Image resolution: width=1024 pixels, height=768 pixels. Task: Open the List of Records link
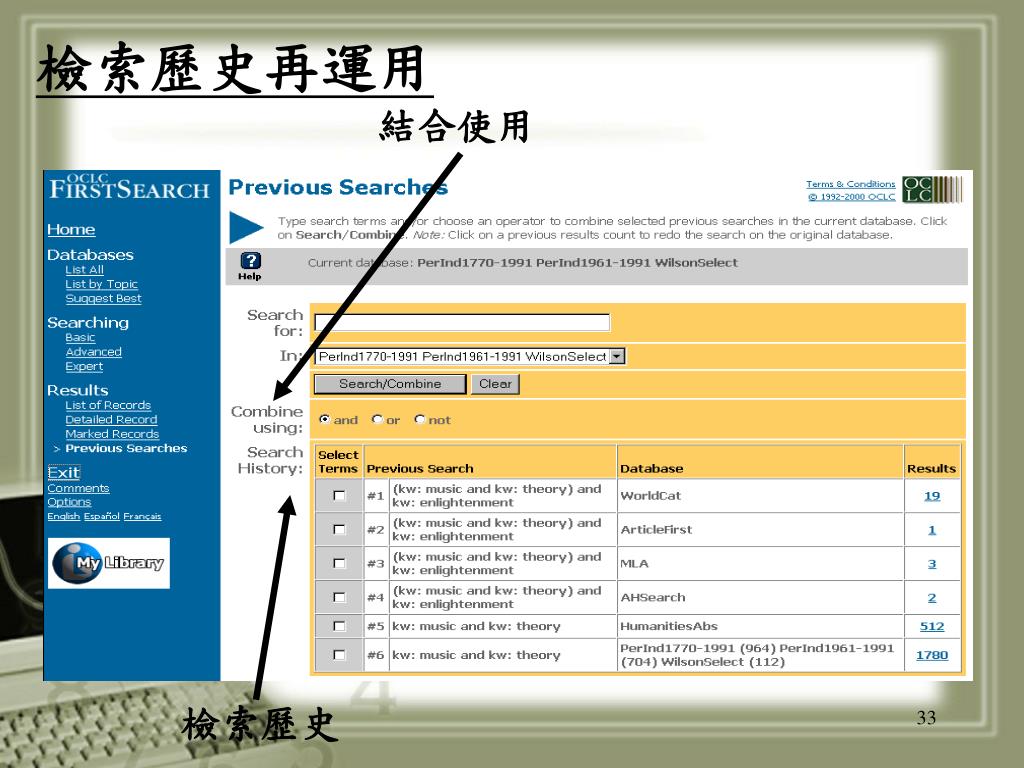click(108, 406)
